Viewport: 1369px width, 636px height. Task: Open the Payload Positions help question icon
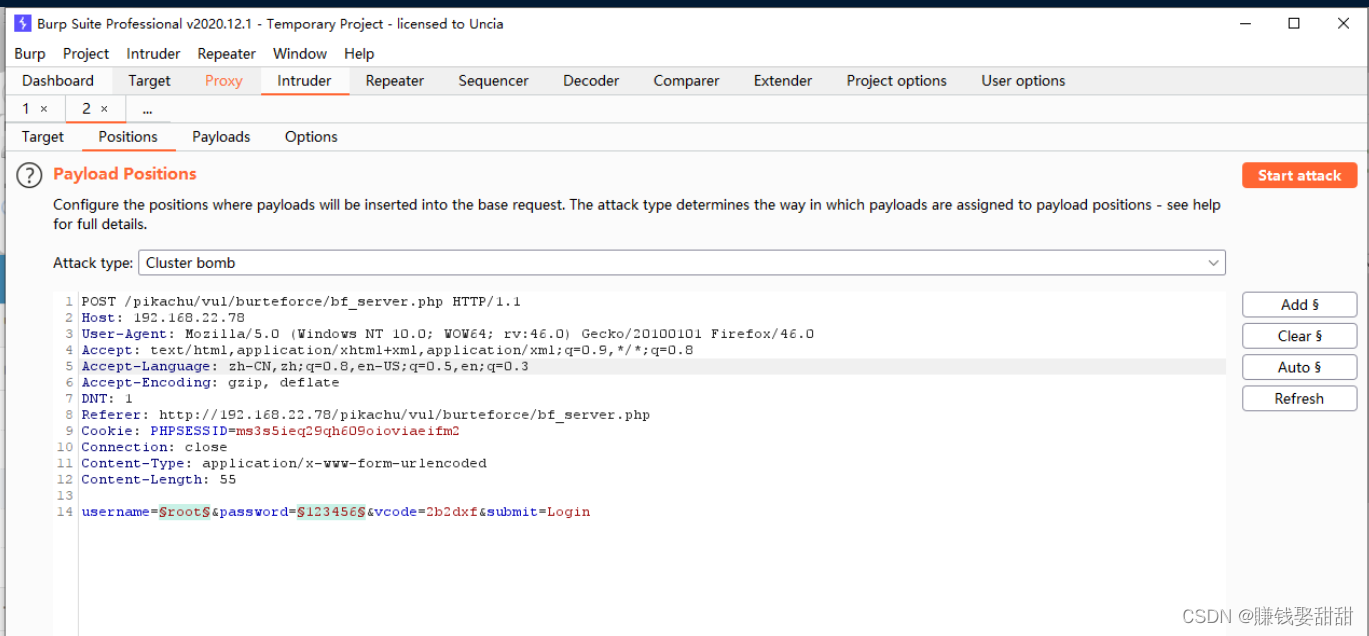pos(30,175)
